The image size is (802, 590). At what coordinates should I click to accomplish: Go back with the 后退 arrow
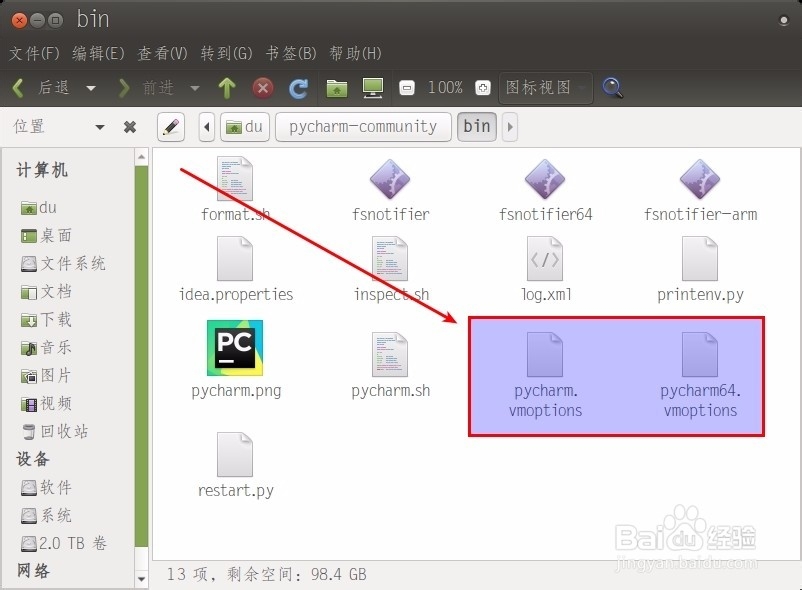point(41,88)
